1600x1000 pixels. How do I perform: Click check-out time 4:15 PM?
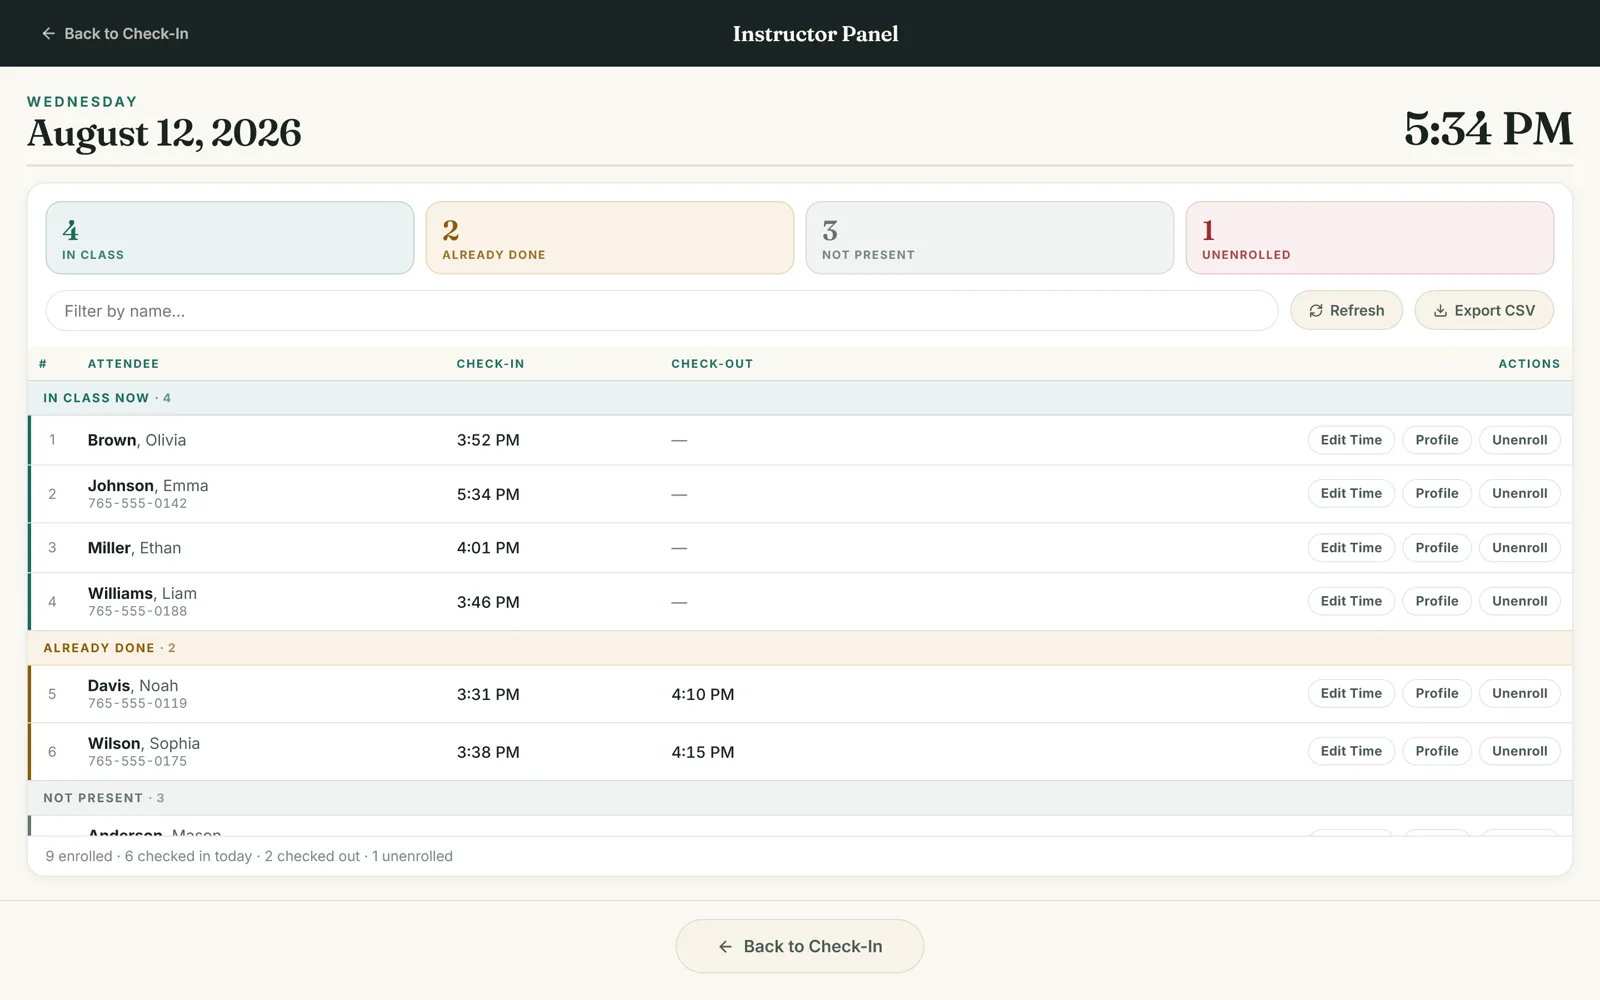tap(703, 752)
